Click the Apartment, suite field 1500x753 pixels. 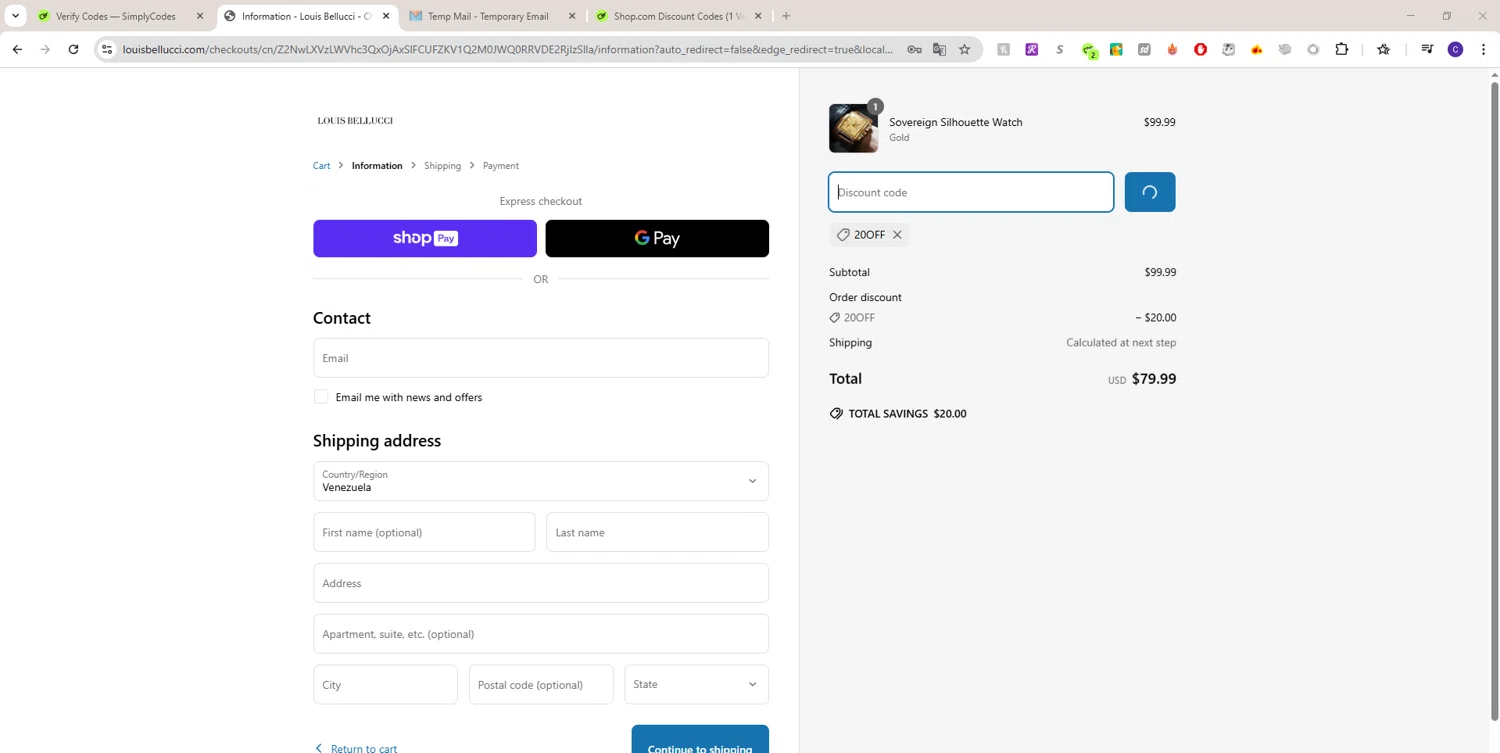pos(541,634)
